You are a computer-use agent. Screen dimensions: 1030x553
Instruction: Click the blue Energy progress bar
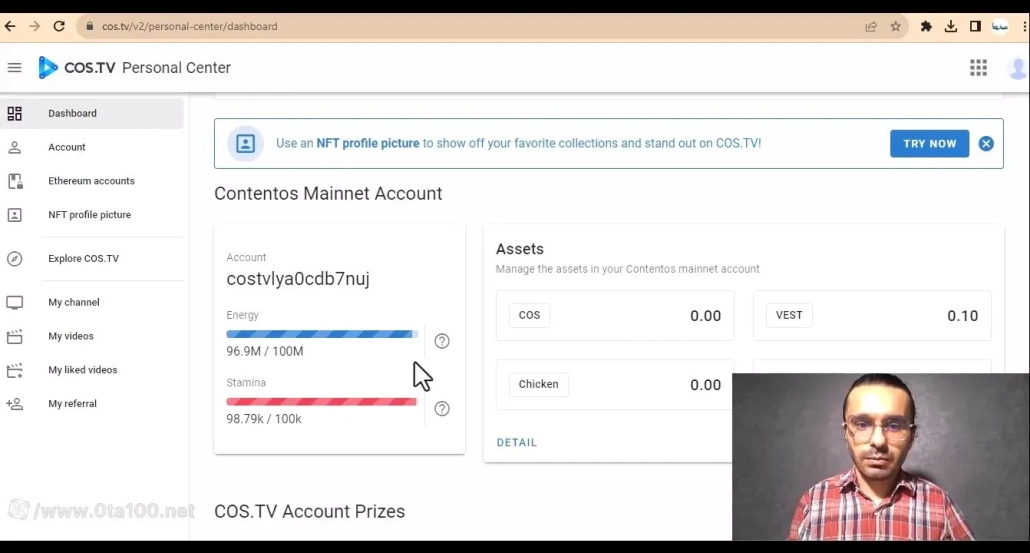click(321, 334)
